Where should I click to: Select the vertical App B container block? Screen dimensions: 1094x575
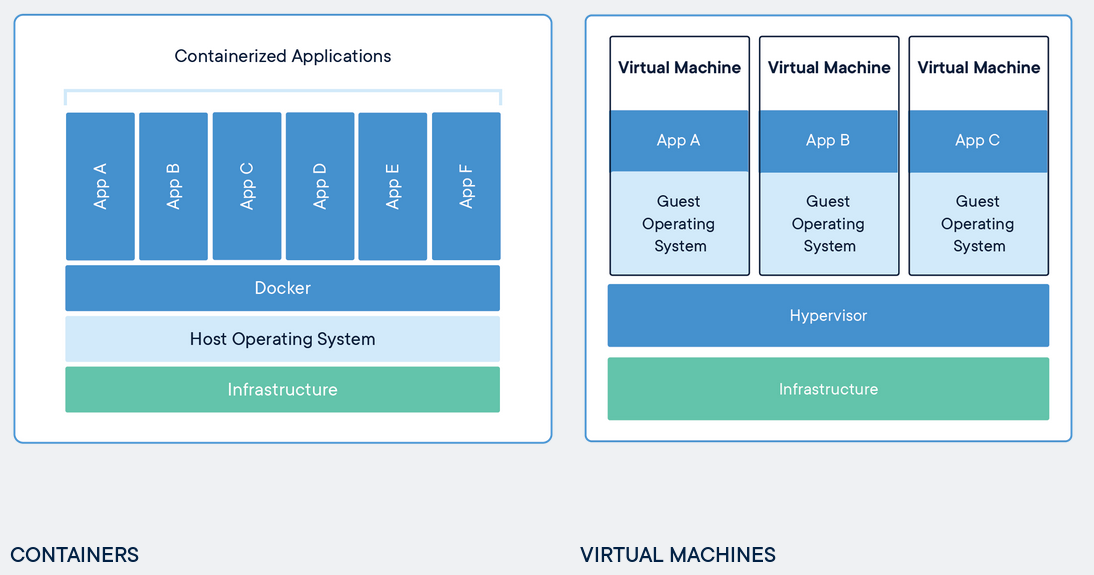173,186
